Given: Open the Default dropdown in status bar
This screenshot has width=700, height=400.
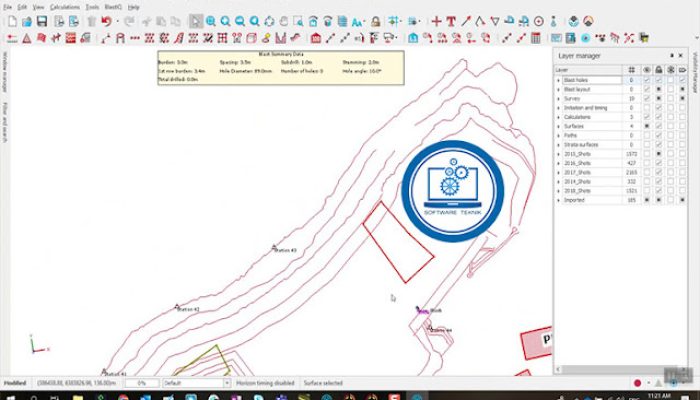Looking at the screenshot, I should [x=196, y=383].
